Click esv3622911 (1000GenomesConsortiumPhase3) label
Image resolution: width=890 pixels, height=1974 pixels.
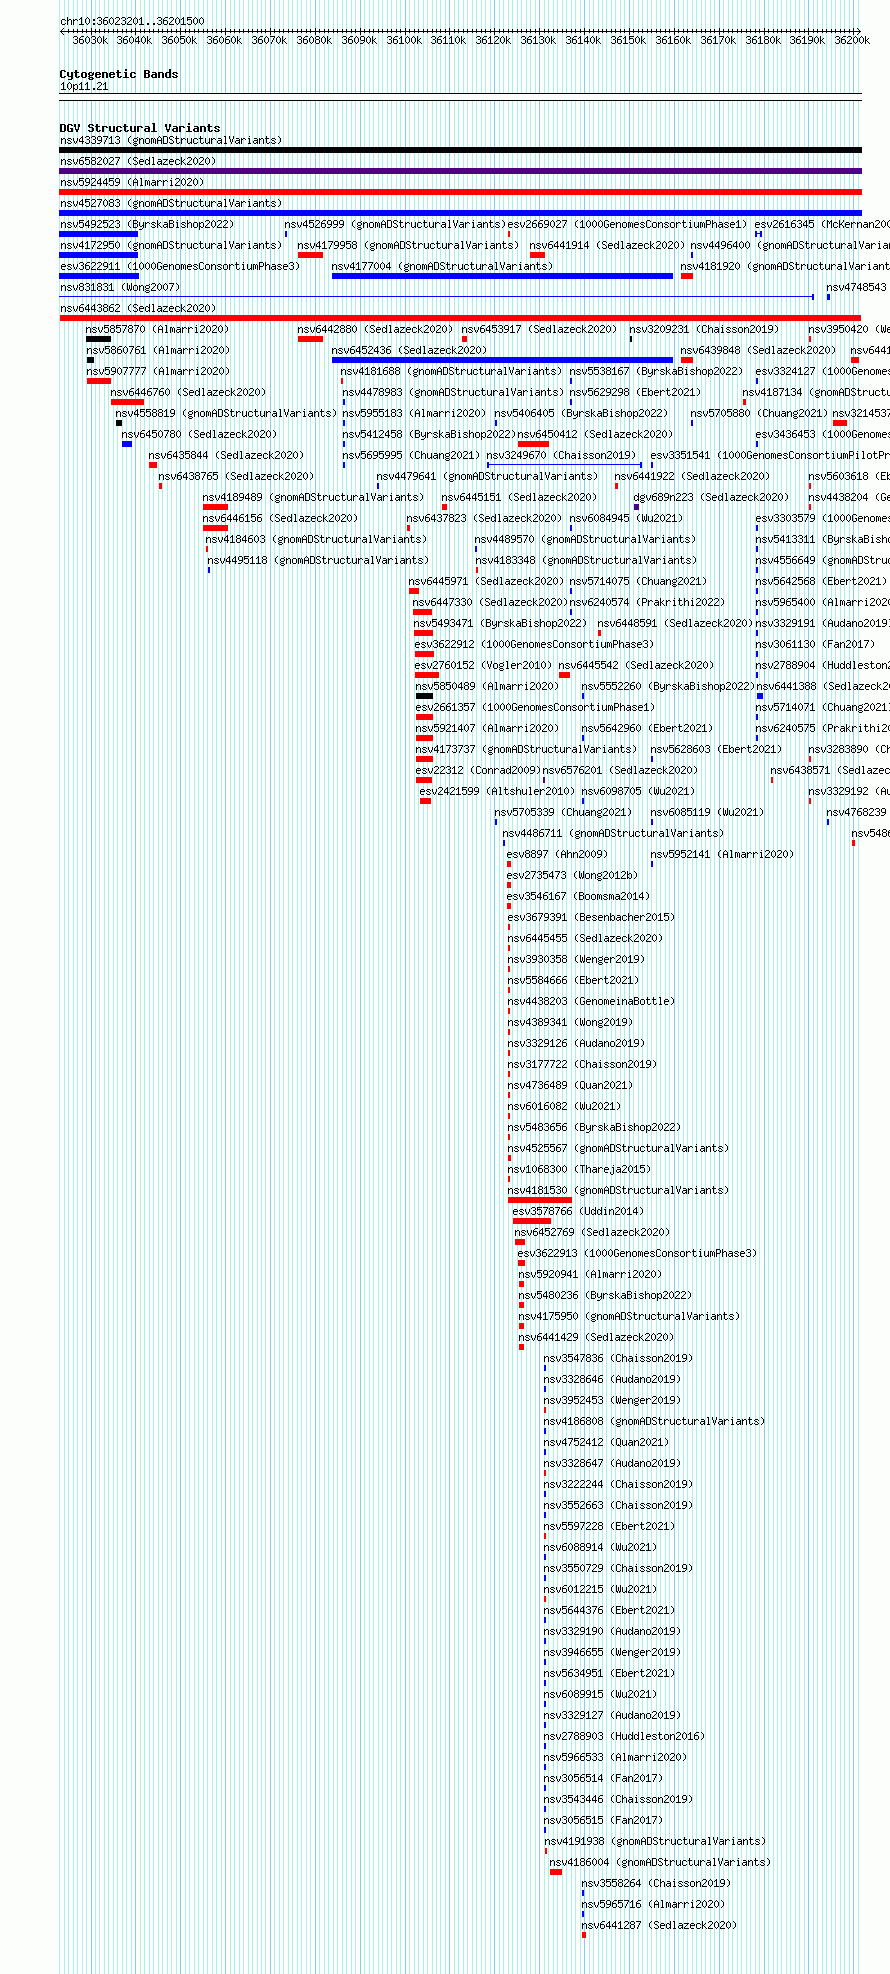pos(180,266)
